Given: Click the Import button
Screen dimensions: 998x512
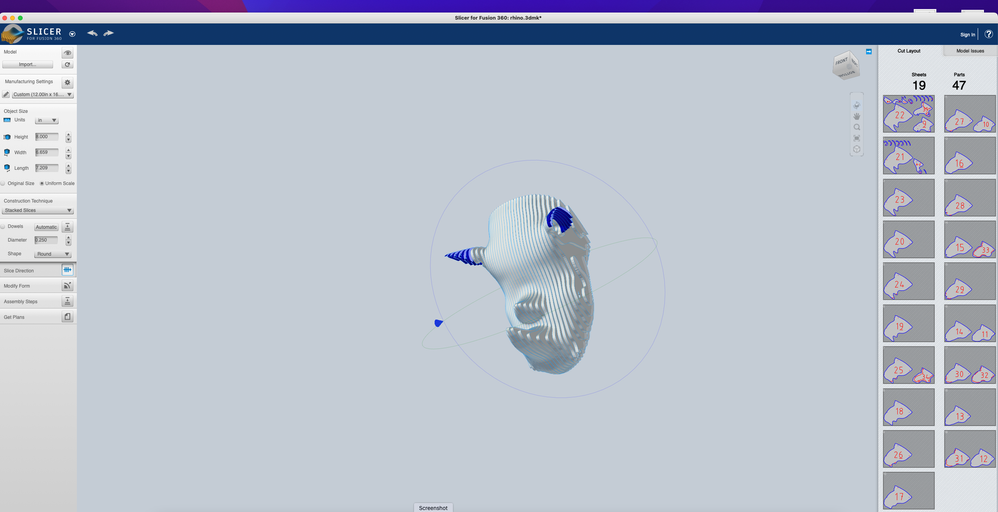Looking at the screenshot, I should click(28, 64).
